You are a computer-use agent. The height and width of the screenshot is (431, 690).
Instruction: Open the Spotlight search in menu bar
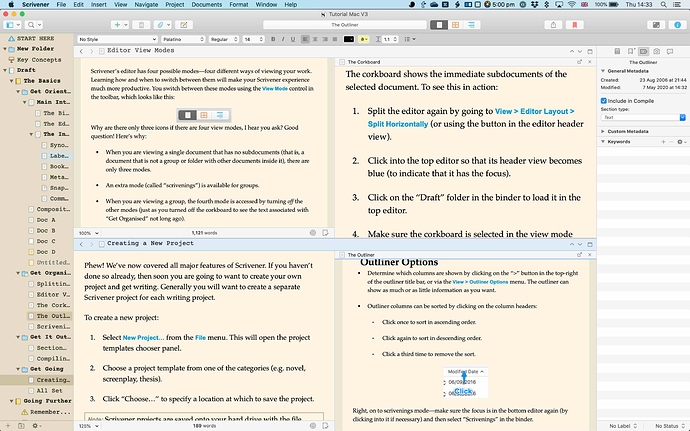(x=664, y=4)
